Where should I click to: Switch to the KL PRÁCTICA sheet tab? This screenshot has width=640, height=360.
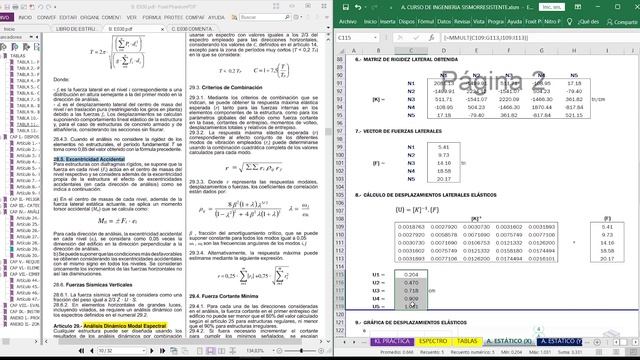[392, 341]
